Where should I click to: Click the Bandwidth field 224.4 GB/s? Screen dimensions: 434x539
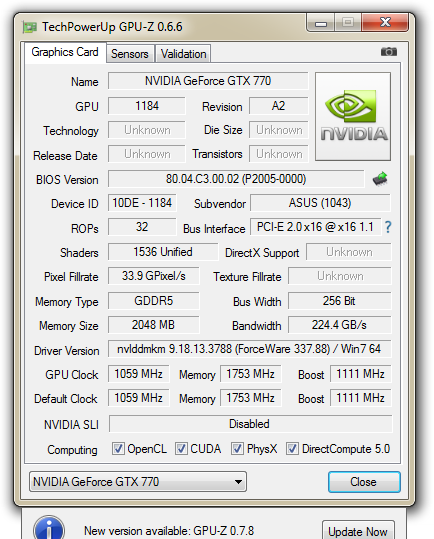[x=340, y=325]
